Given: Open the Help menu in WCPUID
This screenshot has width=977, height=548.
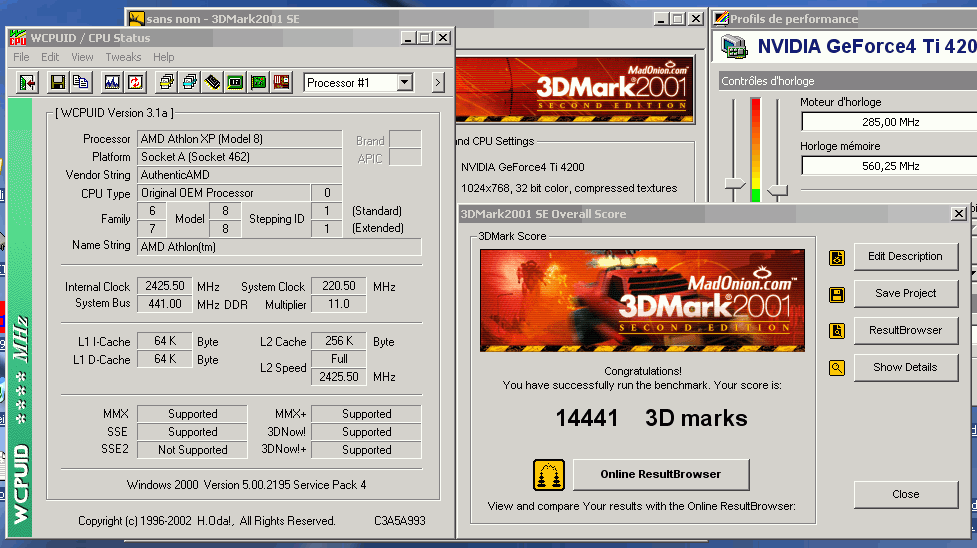Looking at the screenshot, I should (x=164, y=57).
